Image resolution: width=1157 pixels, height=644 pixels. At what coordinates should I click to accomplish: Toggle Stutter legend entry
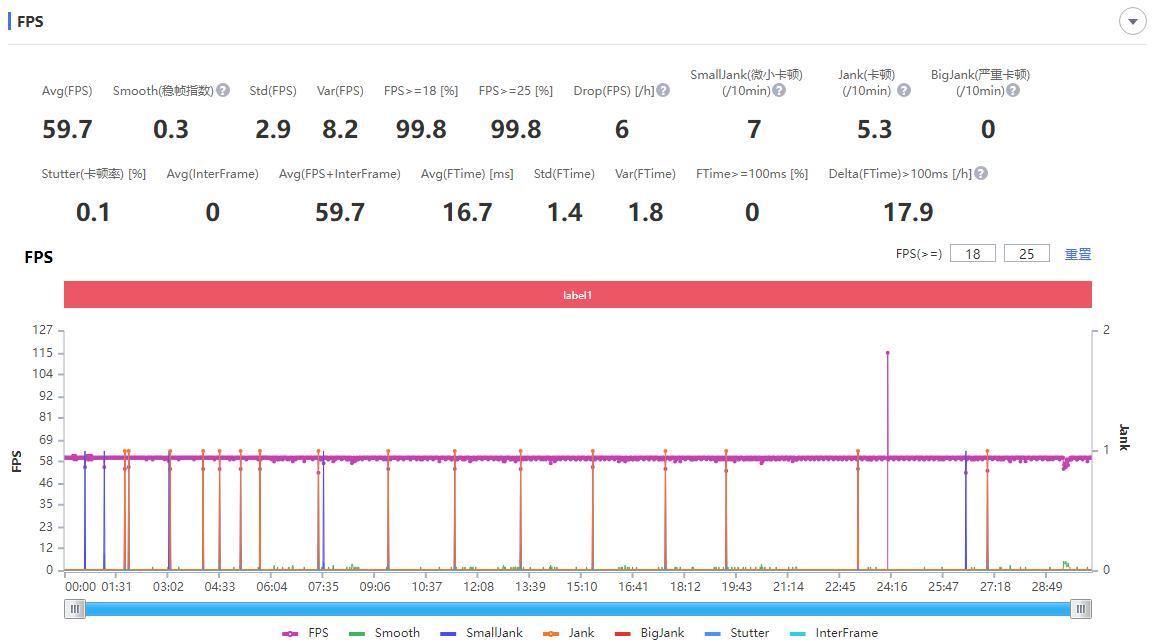click(737, 633)
